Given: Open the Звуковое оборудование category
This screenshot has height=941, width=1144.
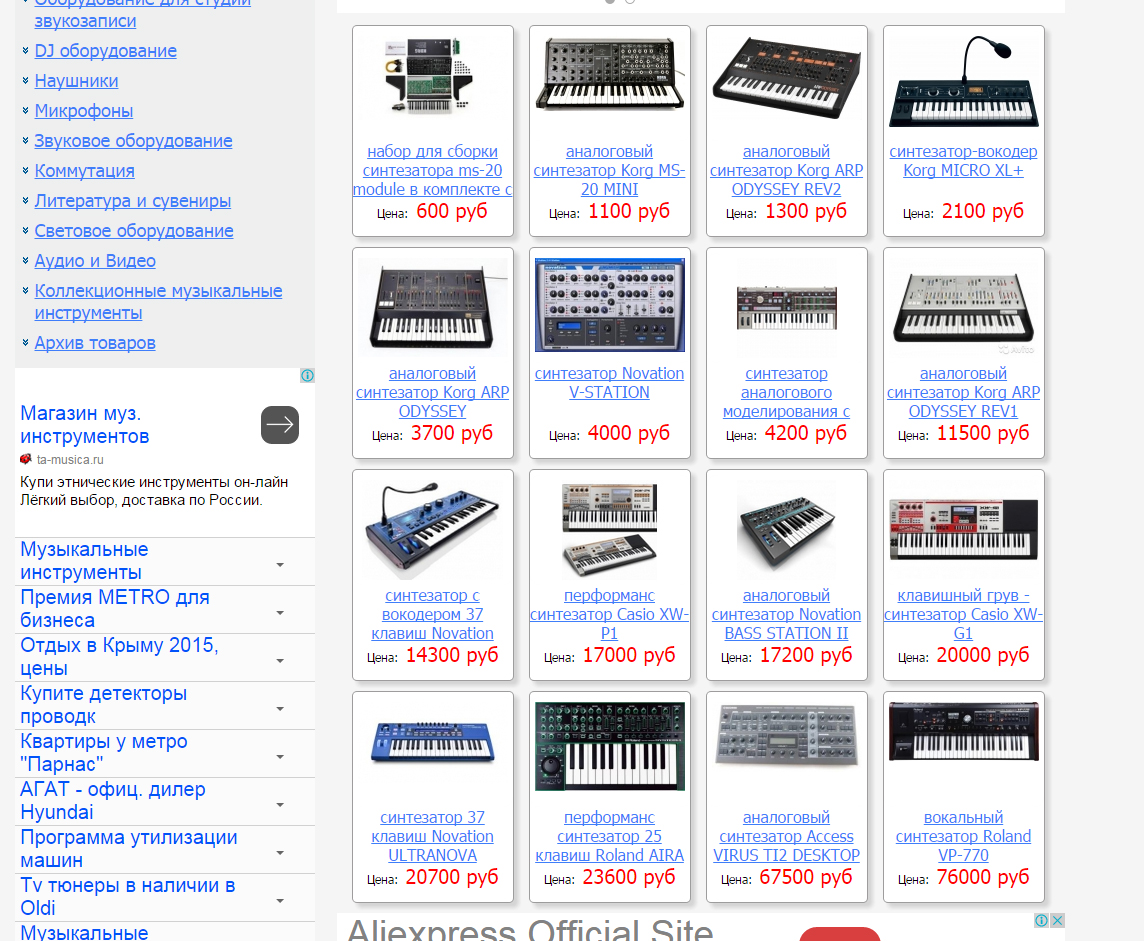Looking at the screenshot, I should [134, 141].
